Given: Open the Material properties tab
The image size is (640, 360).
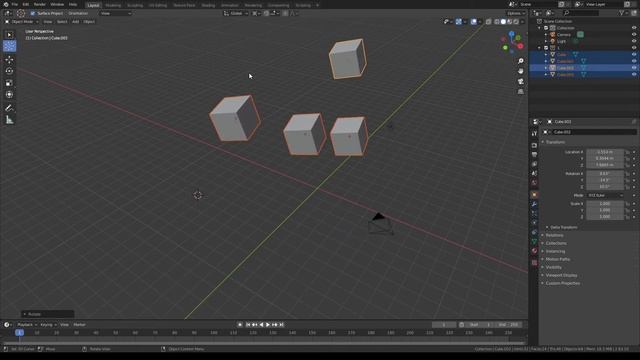Looking at the screenshot, I should click(x=534, y=251).
